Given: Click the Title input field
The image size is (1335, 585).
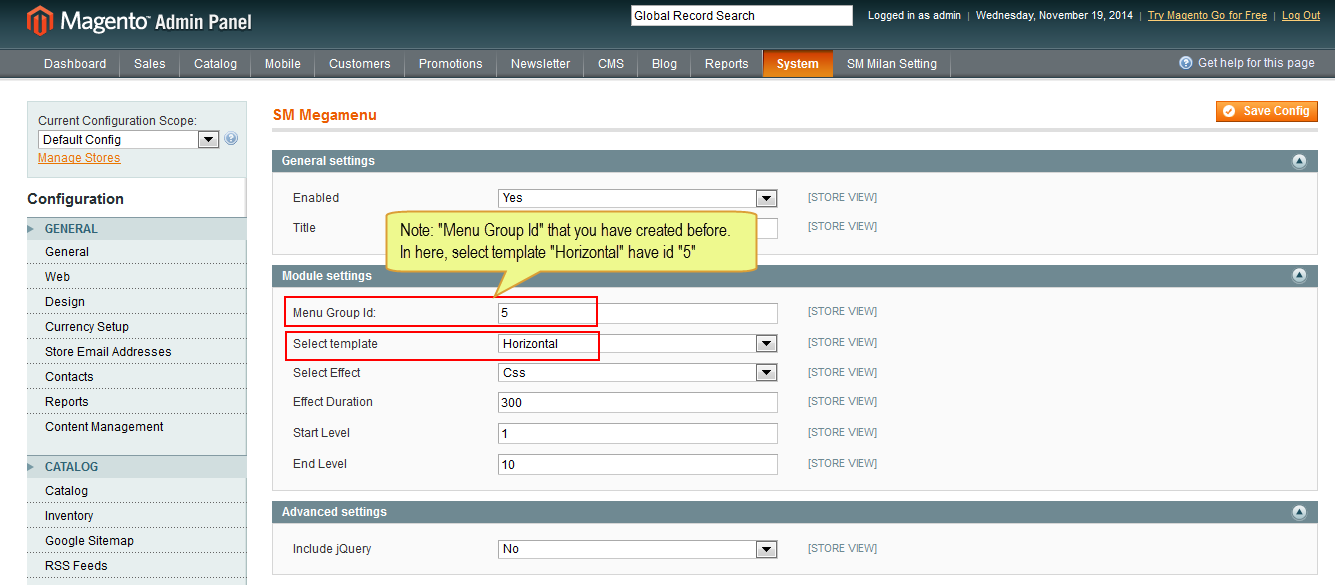Looking at the screenshot, I should pyautogui.click(x=638, y=228).
